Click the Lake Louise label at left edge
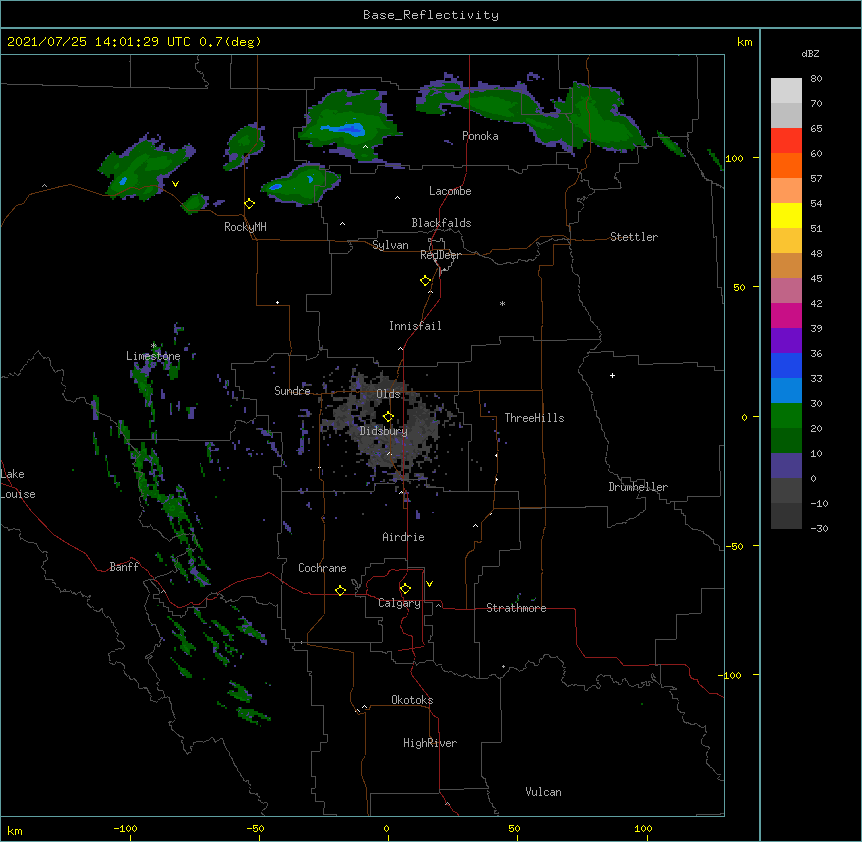The width and height of the screenshot is (862, 842). coord(18,484)
